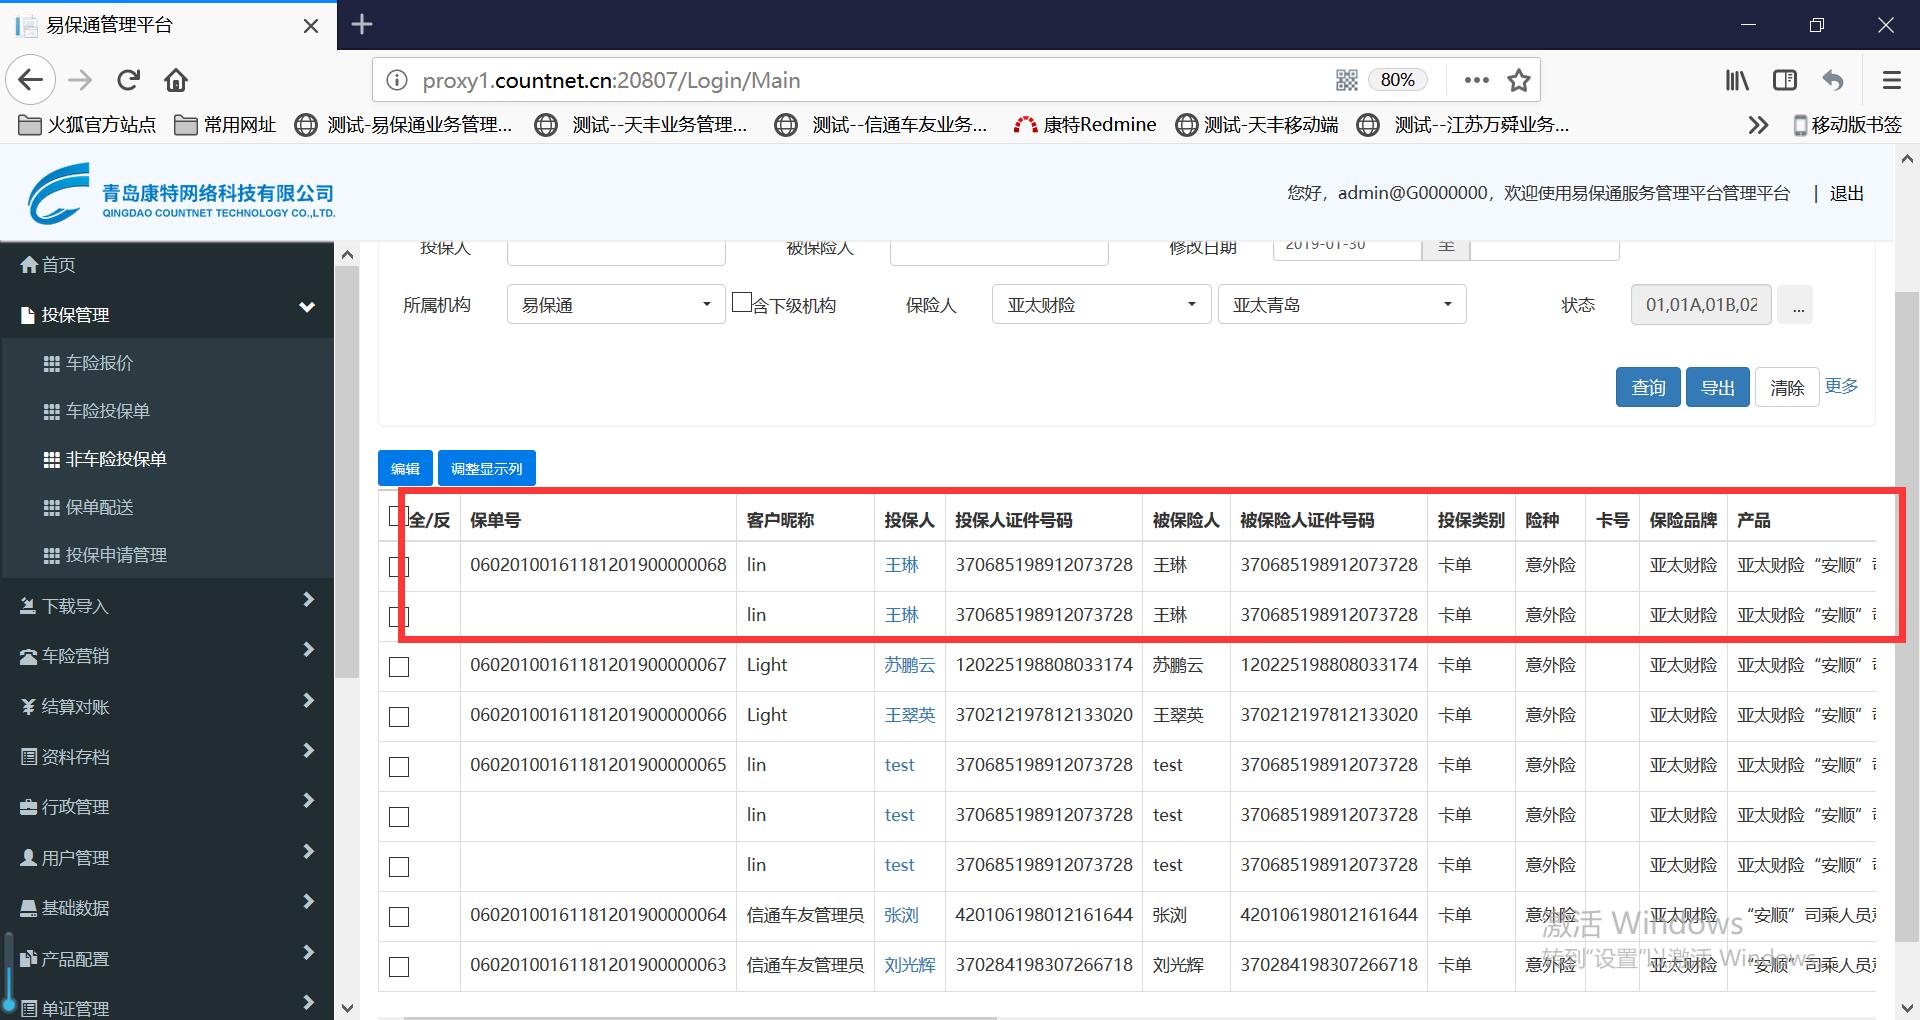Open the Firefox hamburger menu
The height and width of the screenshot is (1020, 1920).
pos(1891,80)
